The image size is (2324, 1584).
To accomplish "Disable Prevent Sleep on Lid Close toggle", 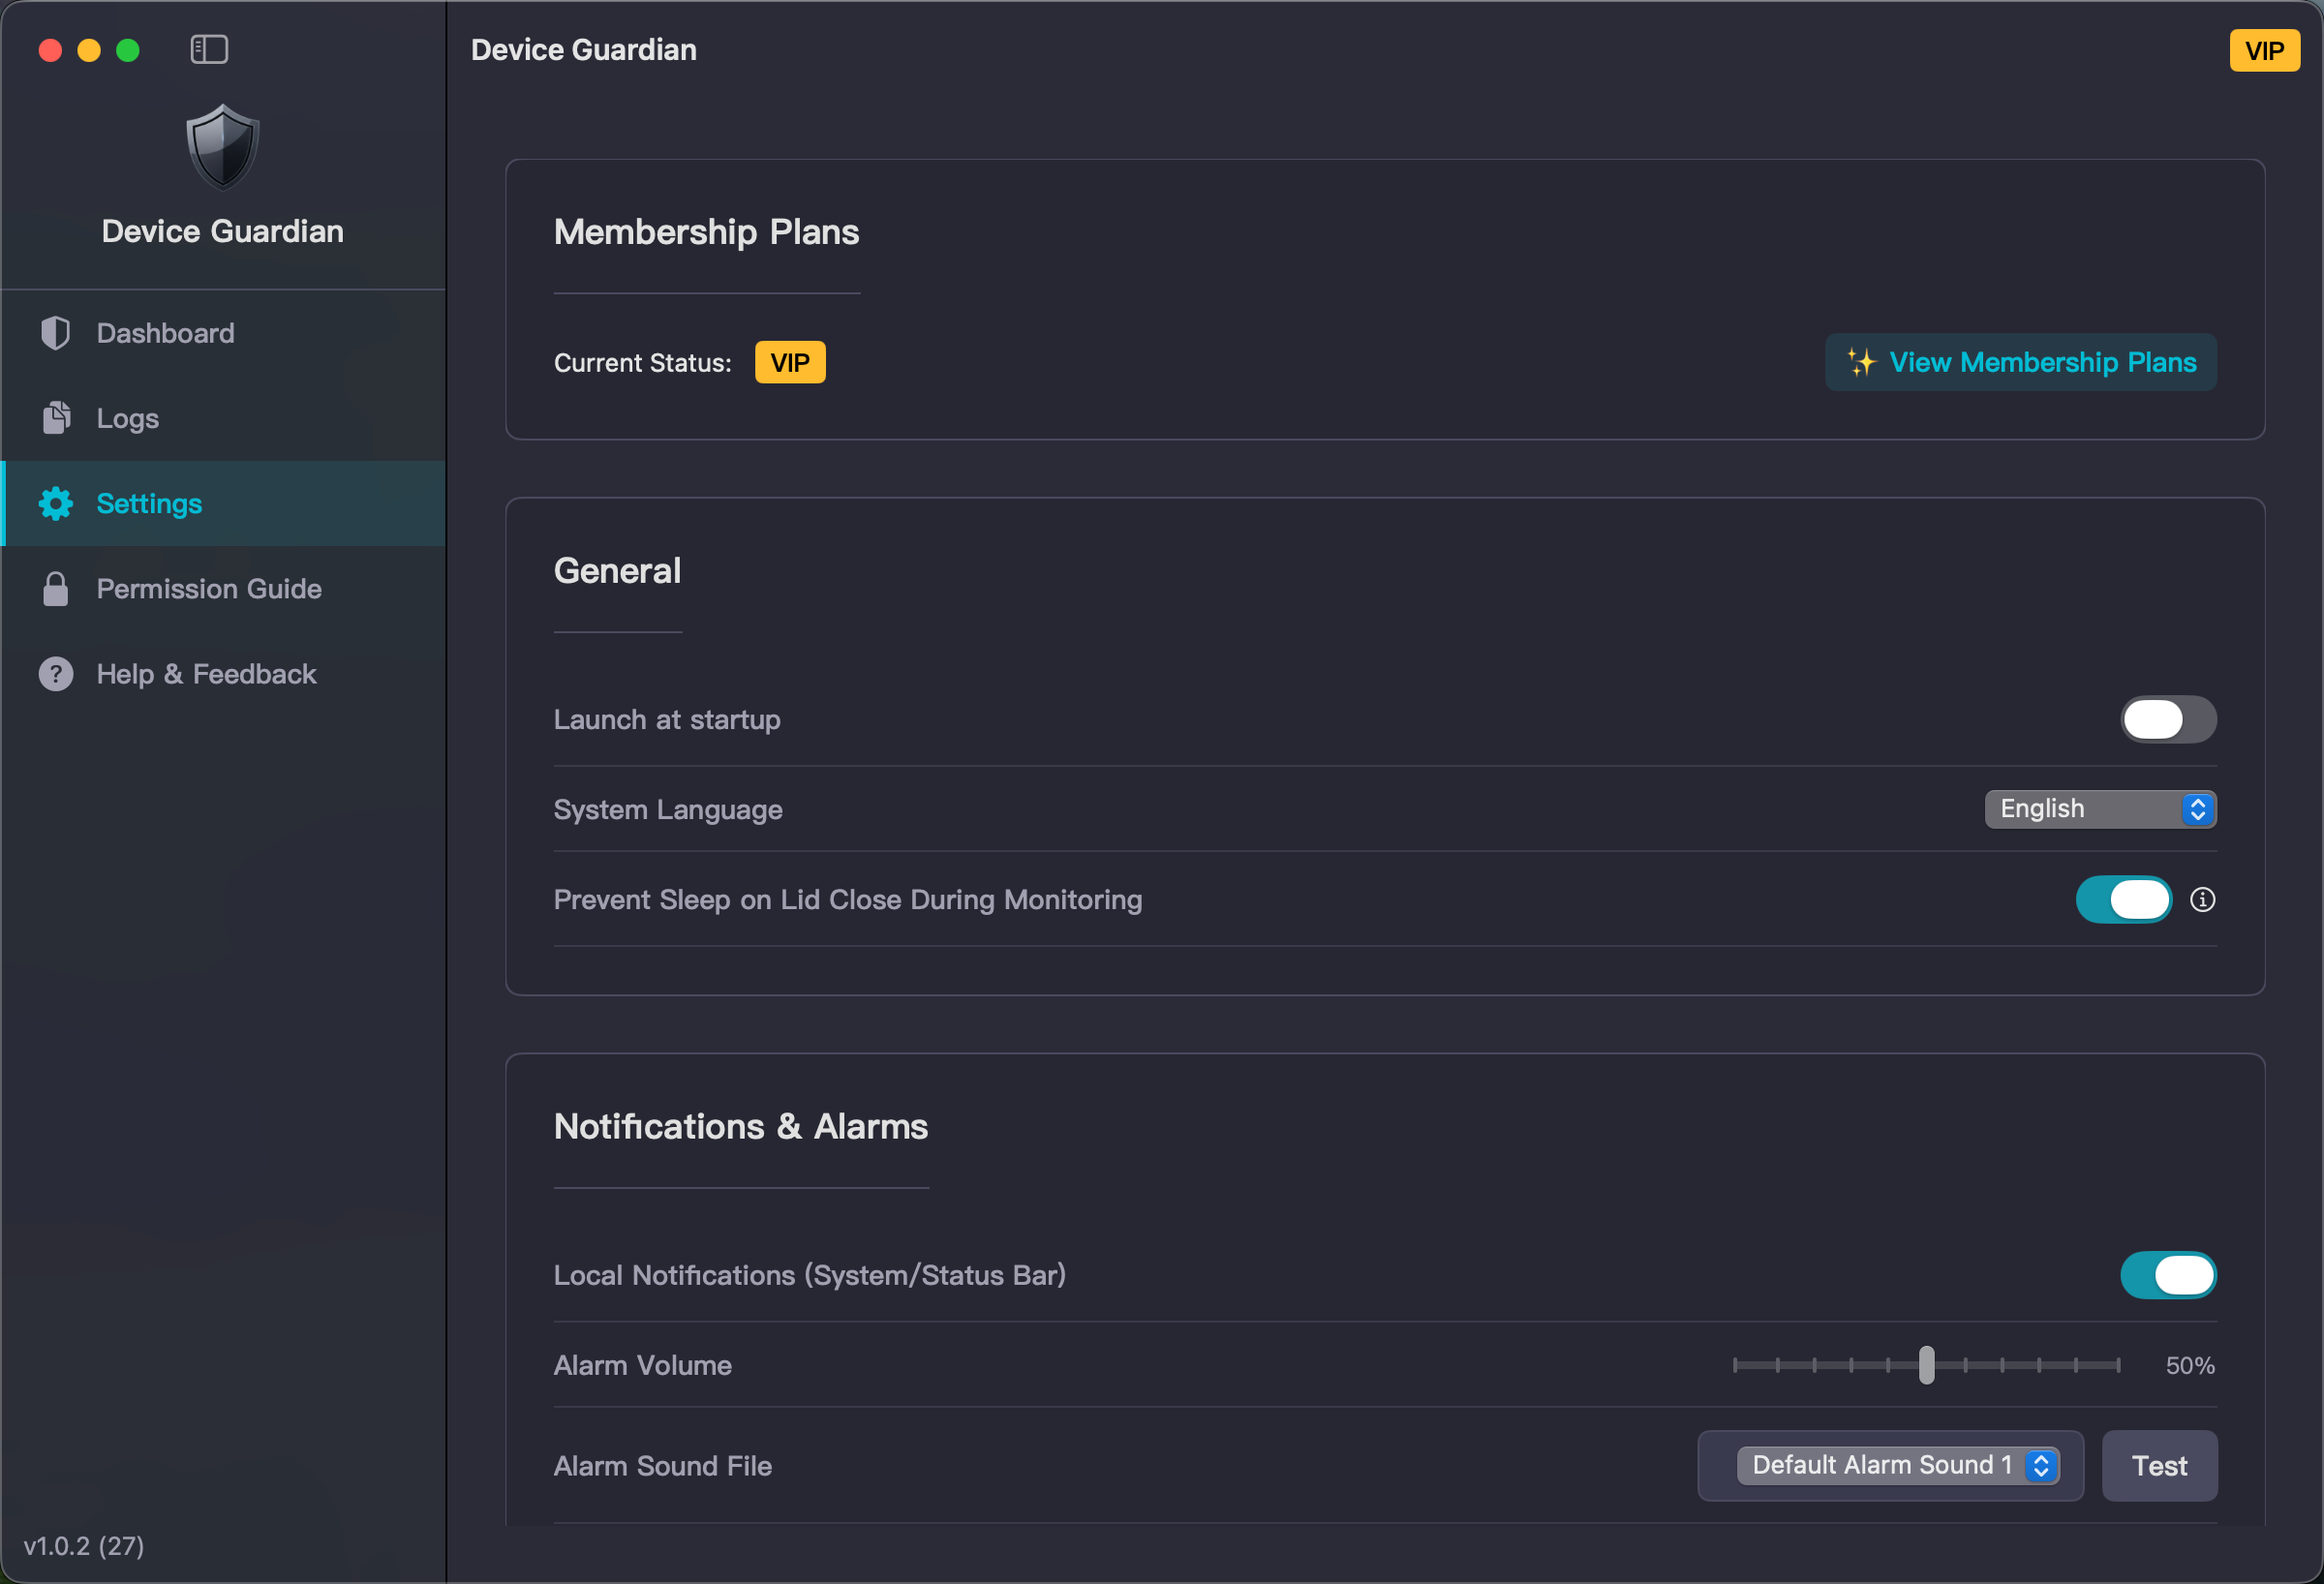I will pos(2123,899).
